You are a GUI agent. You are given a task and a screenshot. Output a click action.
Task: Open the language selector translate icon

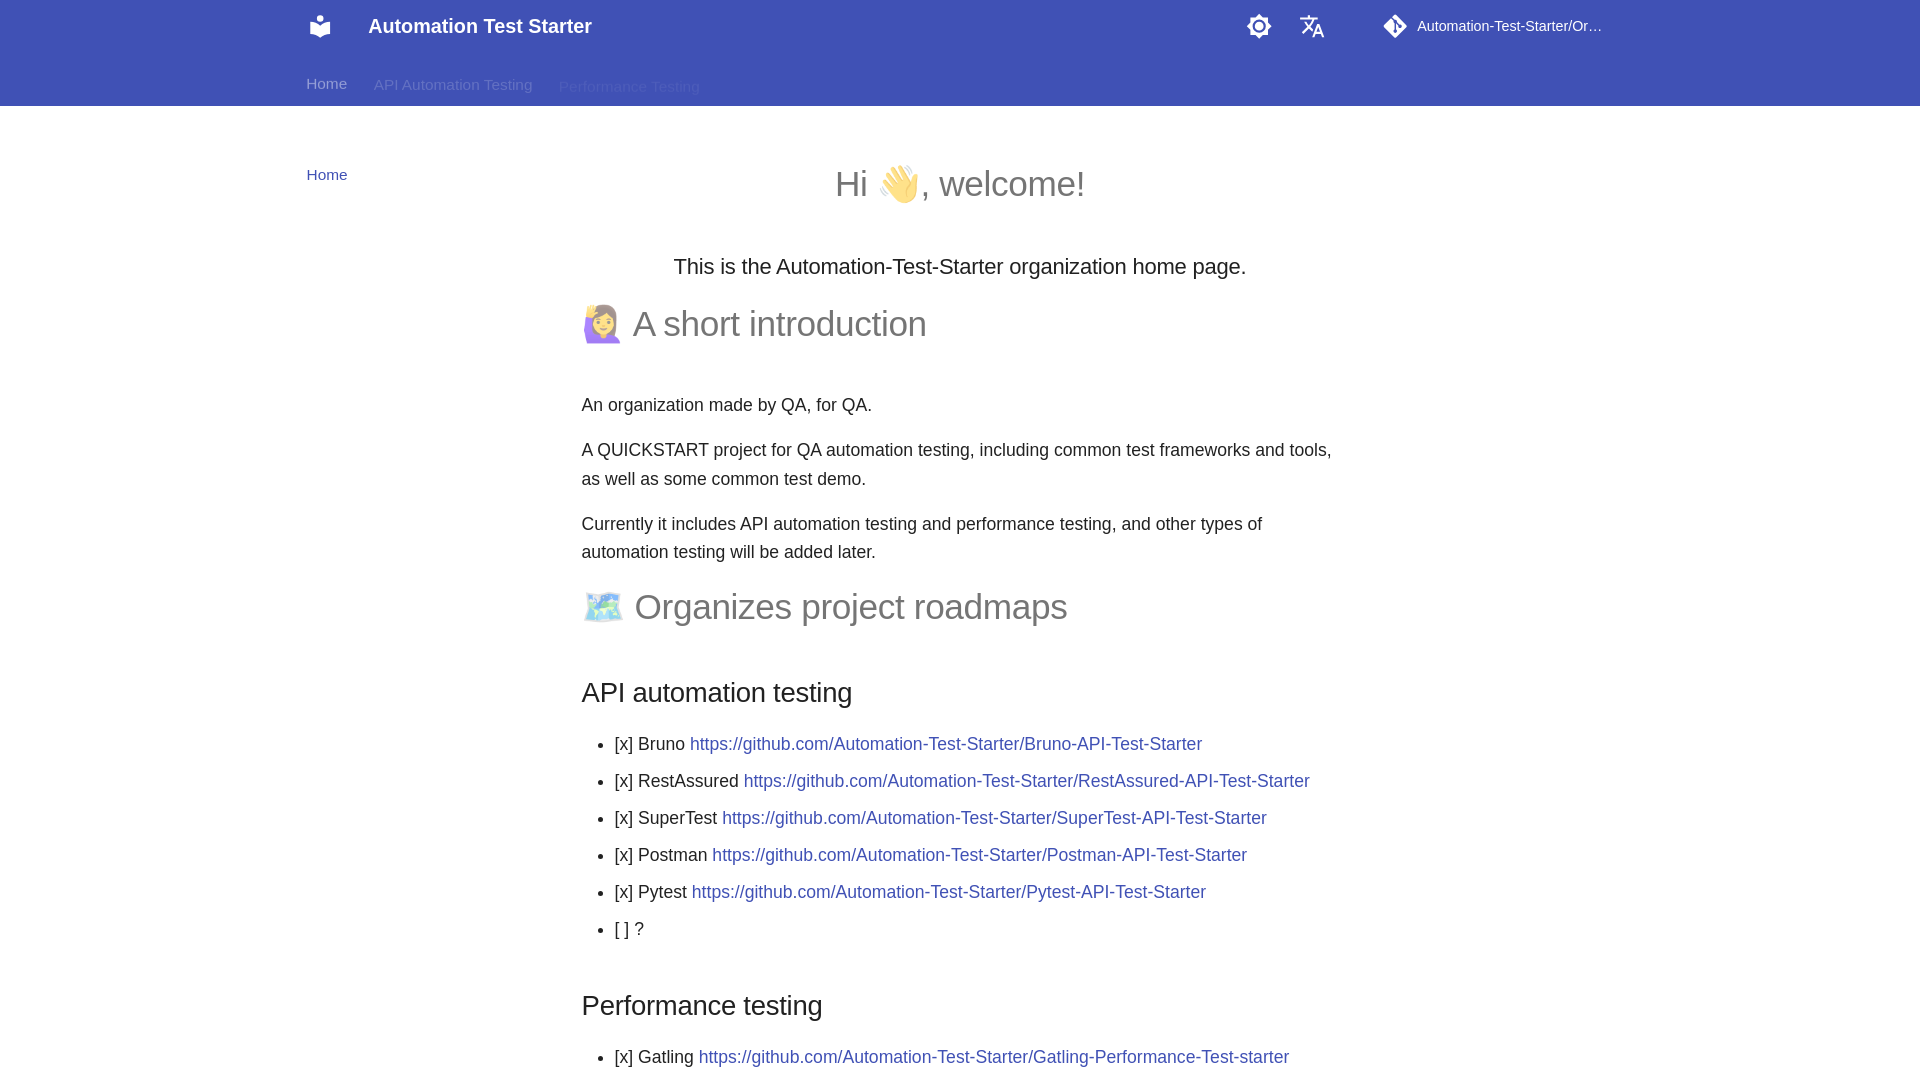point(1312,26)
